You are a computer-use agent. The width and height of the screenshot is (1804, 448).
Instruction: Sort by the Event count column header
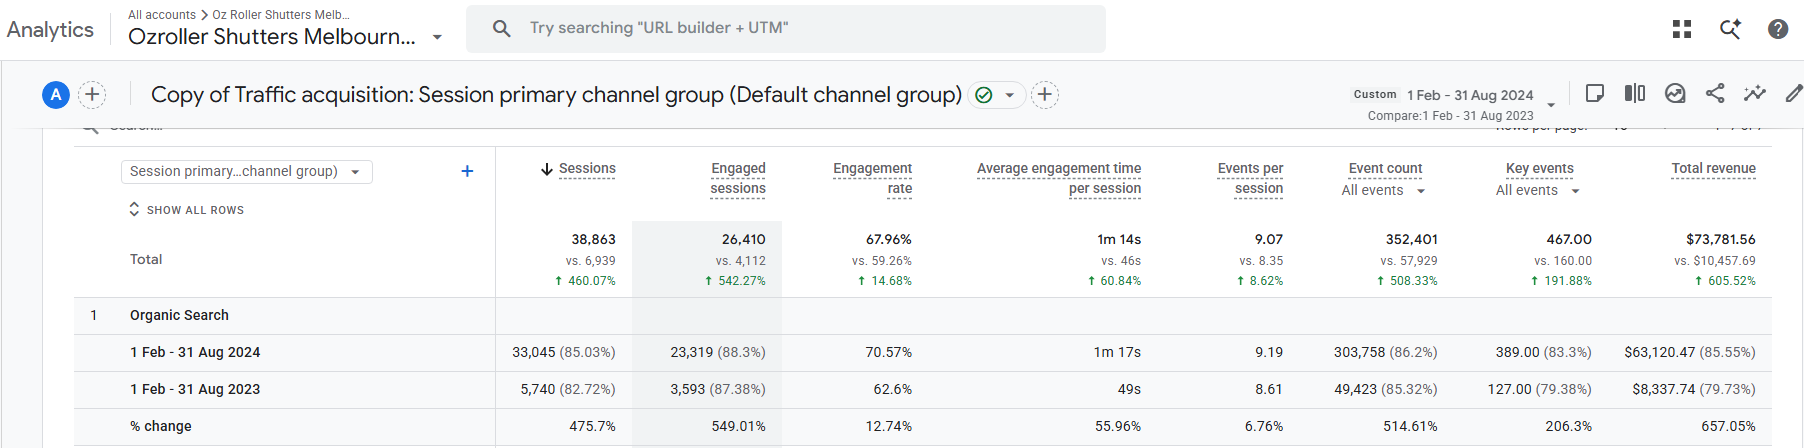1385,168
